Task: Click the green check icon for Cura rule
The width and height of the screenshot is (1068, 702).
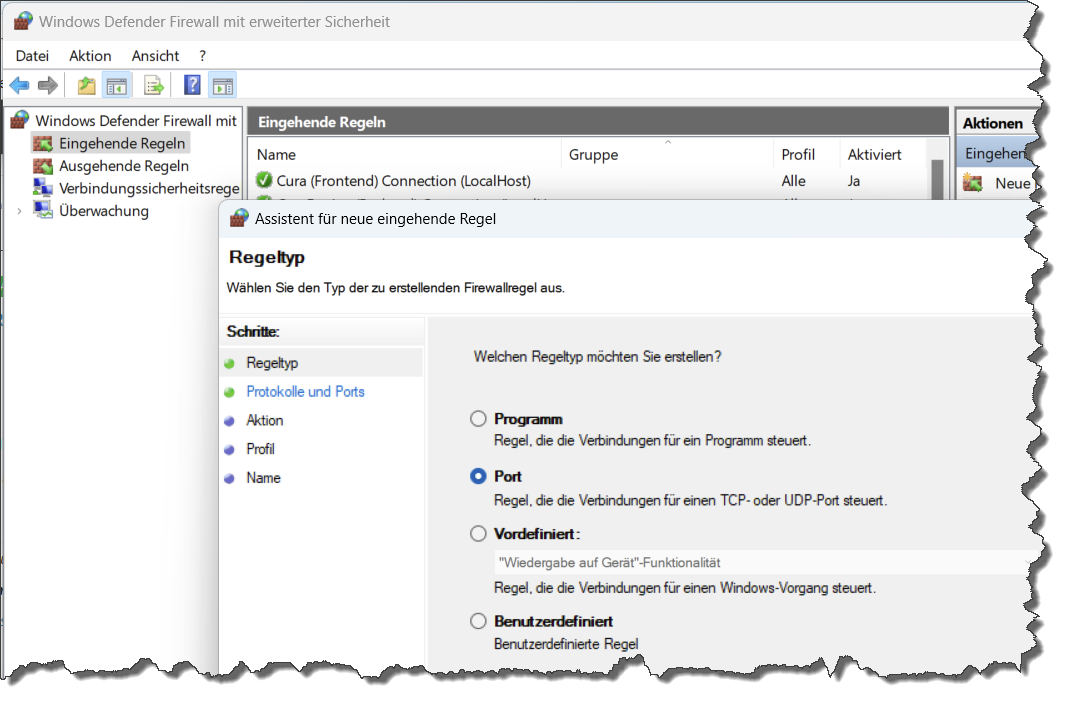Action: pos(264,180)
